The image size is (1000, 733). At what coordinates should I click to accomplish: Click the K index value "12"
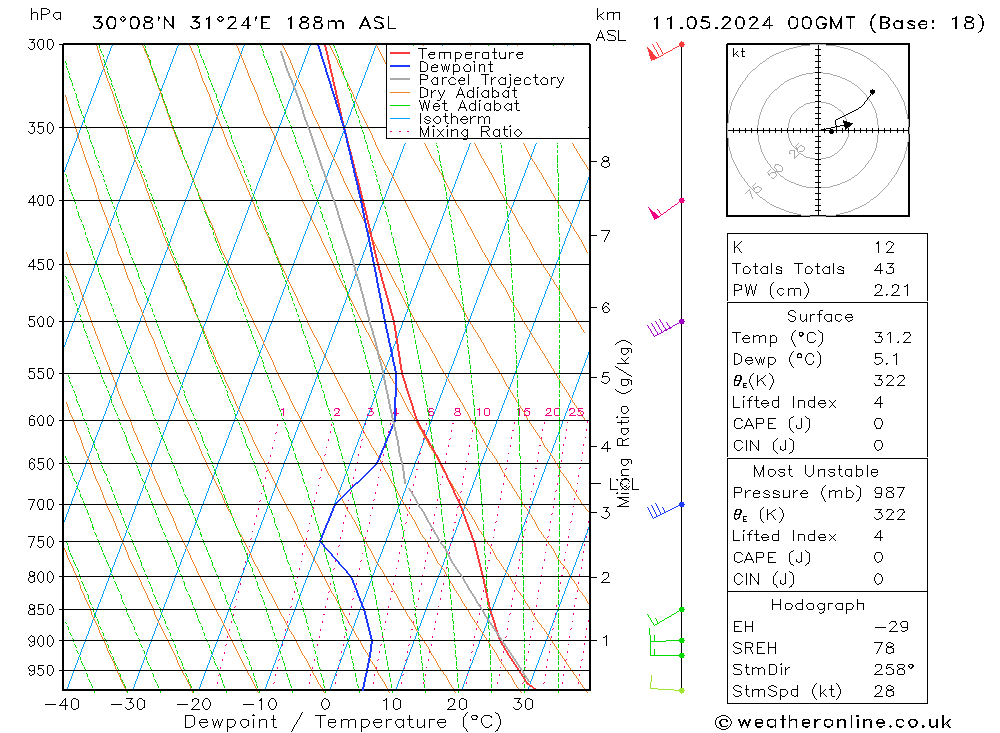[885, 247]
